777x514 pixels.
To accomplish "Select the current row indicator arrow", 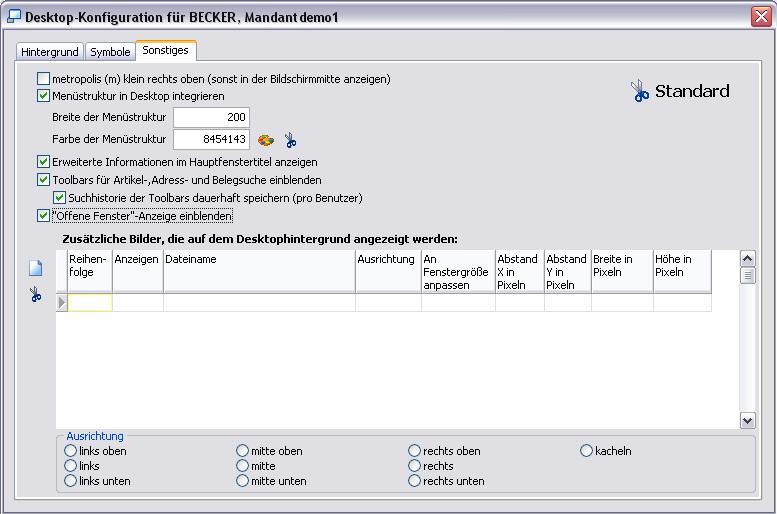I will coord(62,302).
